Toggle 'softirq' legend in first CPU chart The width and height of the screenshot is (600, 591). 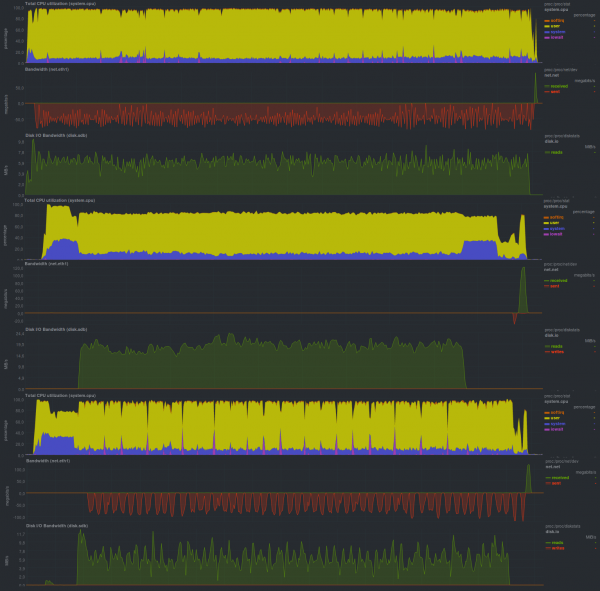tap(554, 21)
